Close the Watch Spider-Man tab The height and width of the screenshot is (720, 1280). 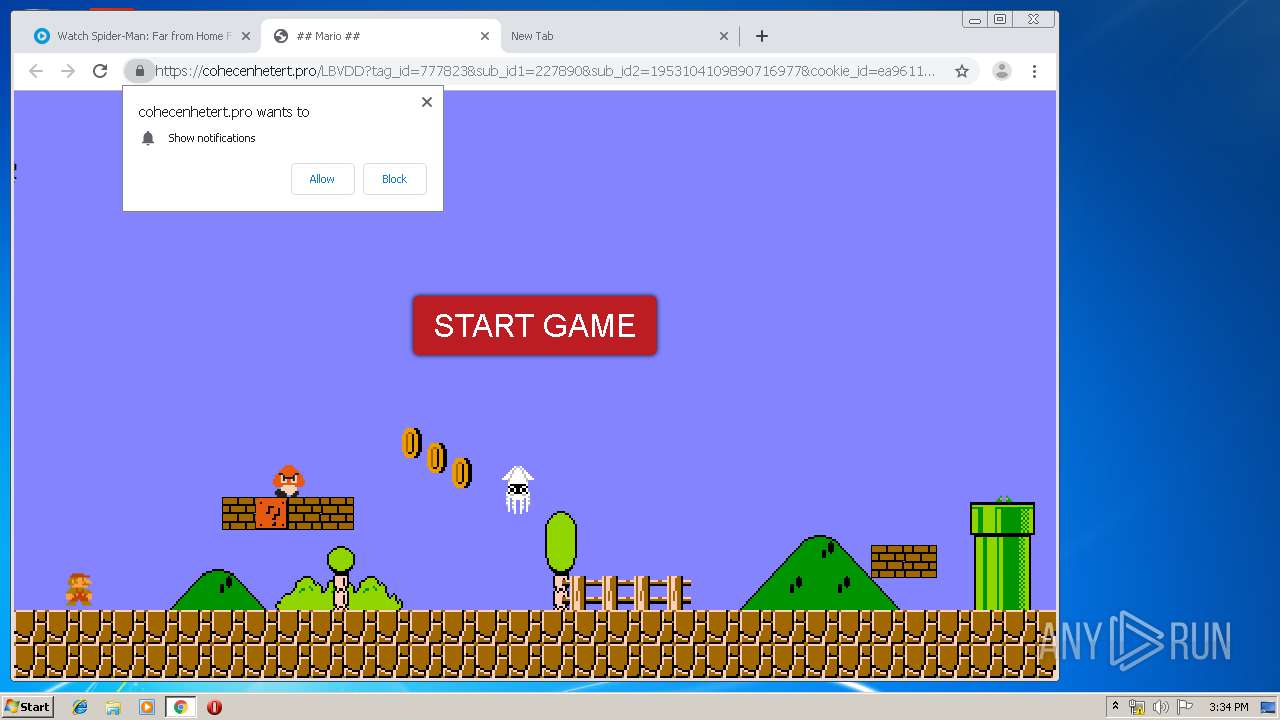pos(246,36)
